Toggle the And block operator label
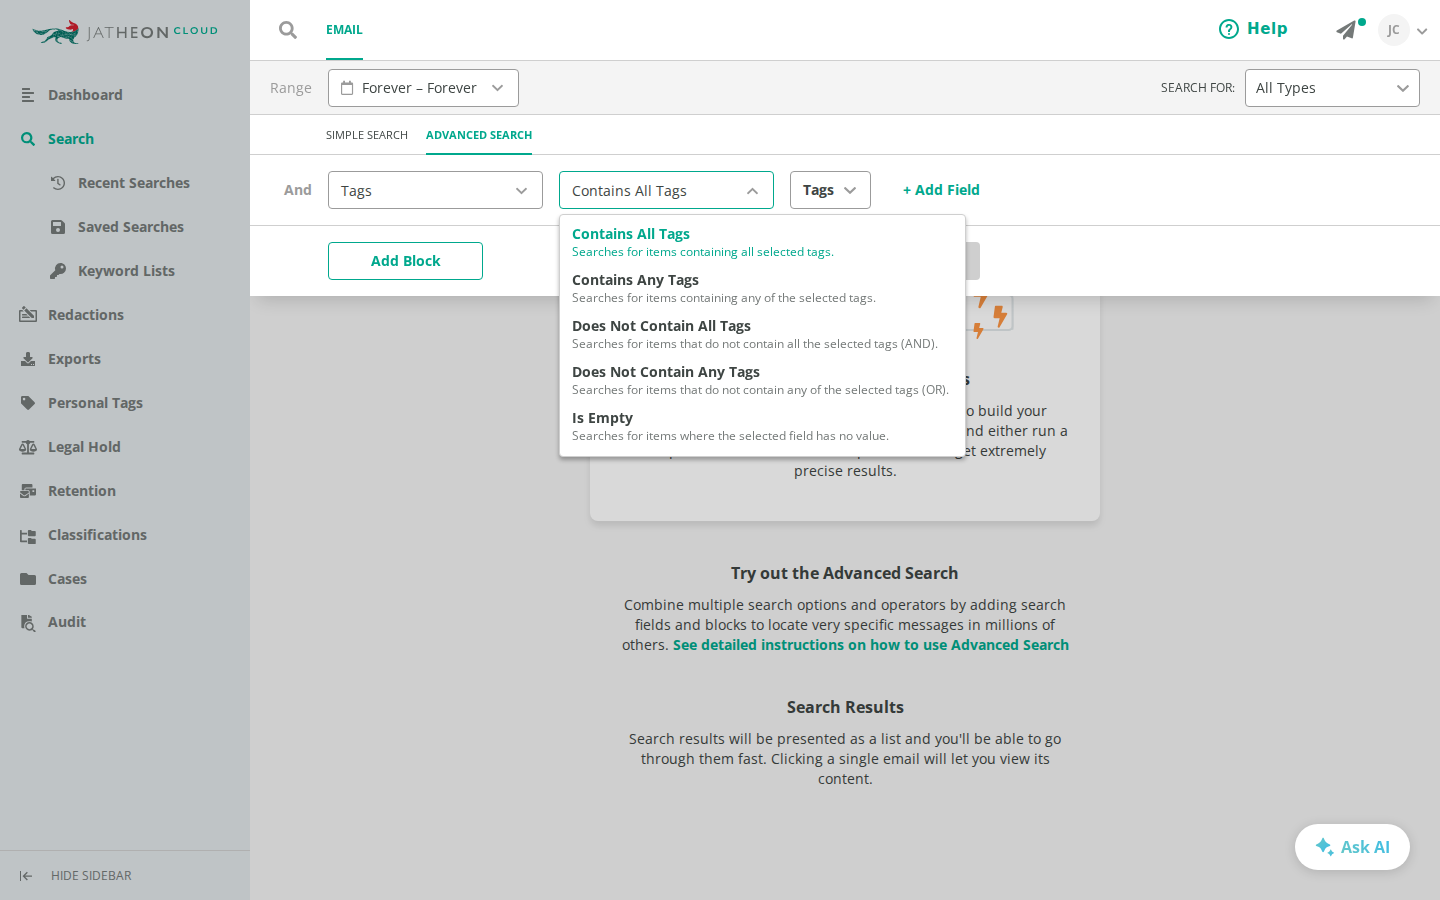The height and width of the screenshot is (900, 1440). [298, 190]
